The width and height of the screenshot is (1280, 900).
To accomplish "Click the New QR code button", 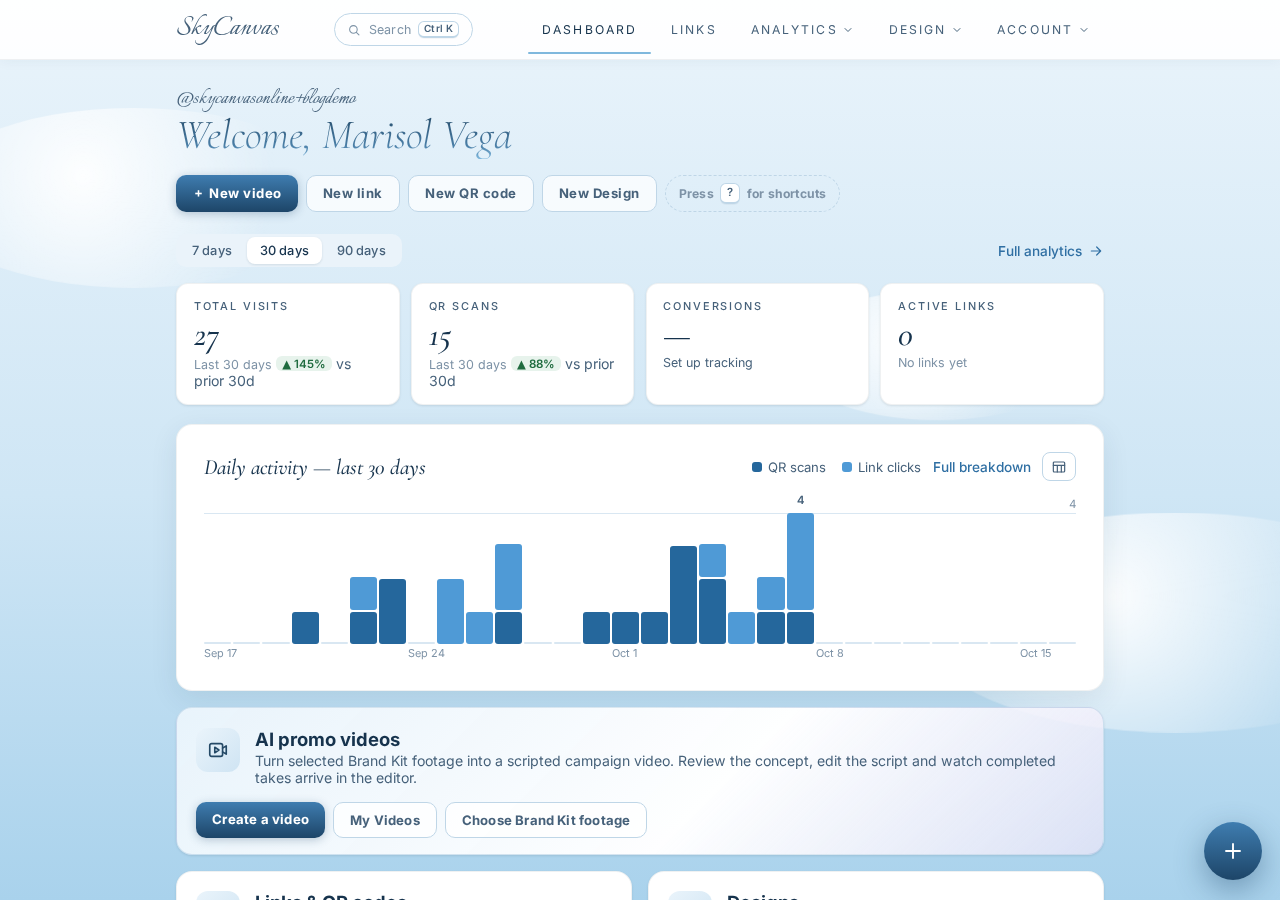I will coord(471,193).
